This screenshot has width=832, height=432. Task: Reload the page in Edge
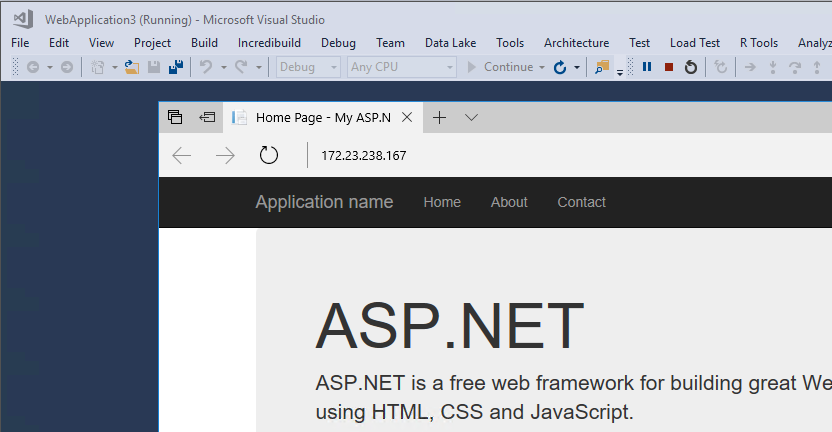pyautogui.click(x=268, y=155)
